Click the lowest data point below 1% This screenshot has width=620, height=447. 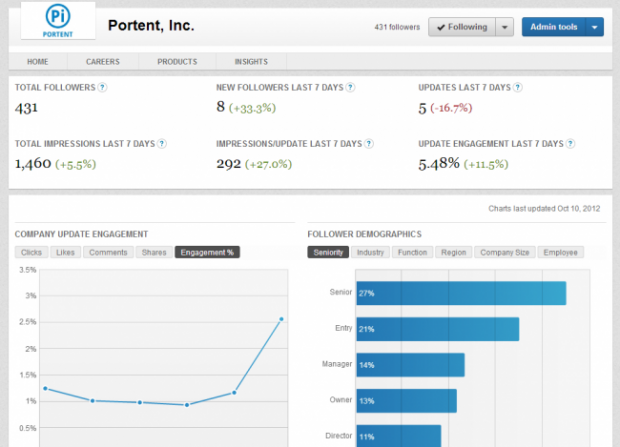187,405
